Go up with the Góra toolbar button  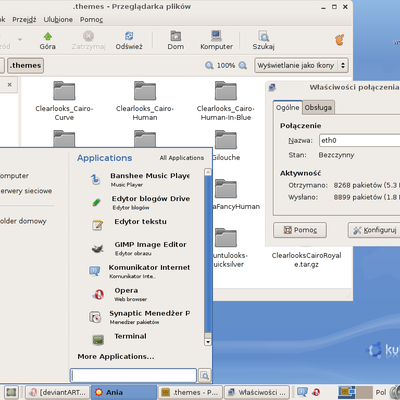pos(48,41)
